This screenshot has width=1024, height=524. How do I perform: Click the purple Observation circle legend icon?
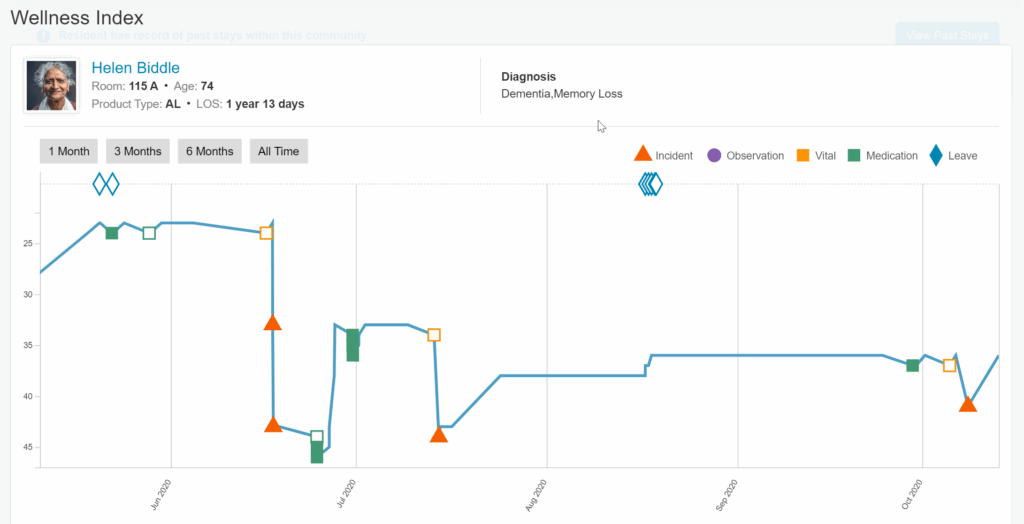pyautogui.click(x=714, y=155)
